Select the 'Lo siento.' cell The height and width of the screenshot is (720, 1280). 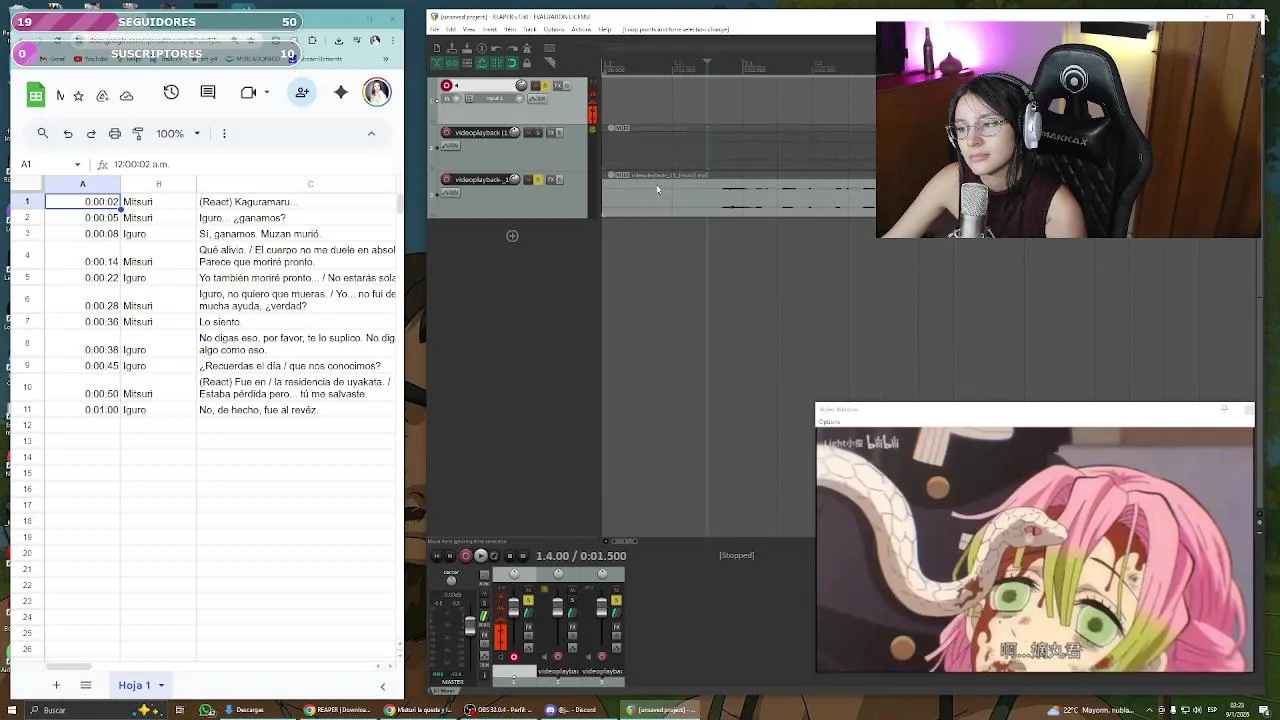[x=298, y=322]
